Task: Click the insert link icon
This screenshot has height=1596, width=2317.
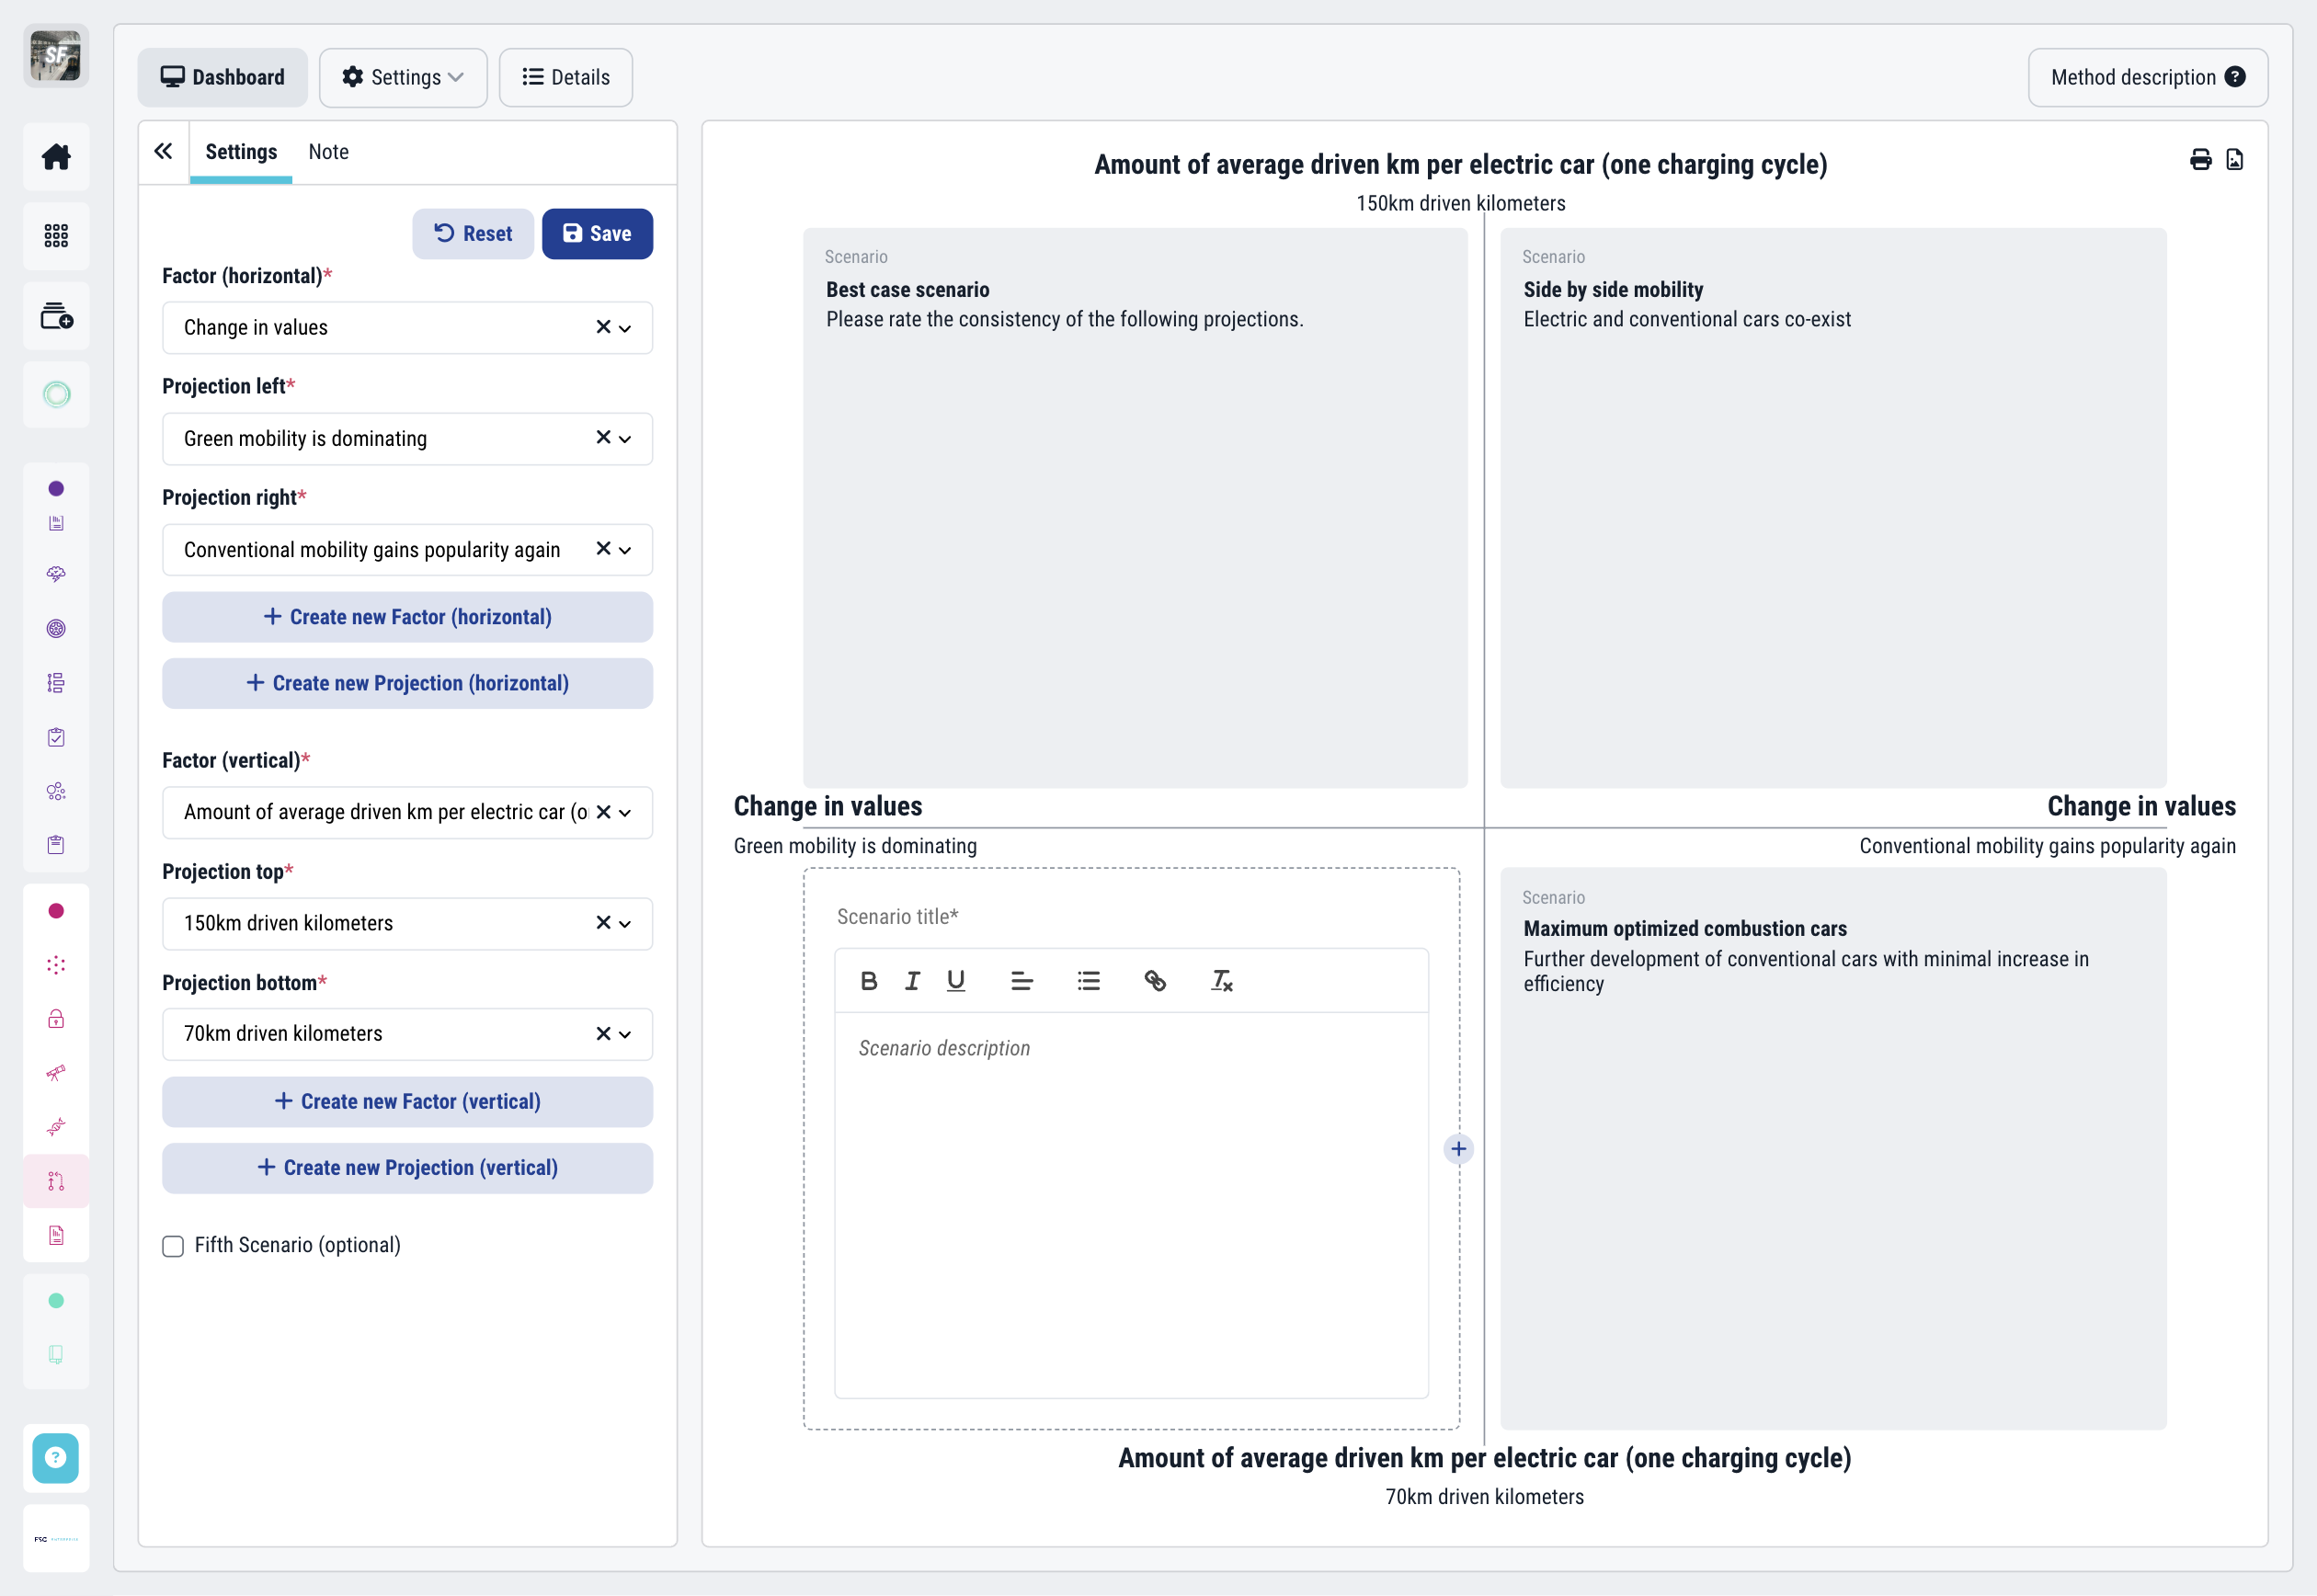Action: 1154,981
